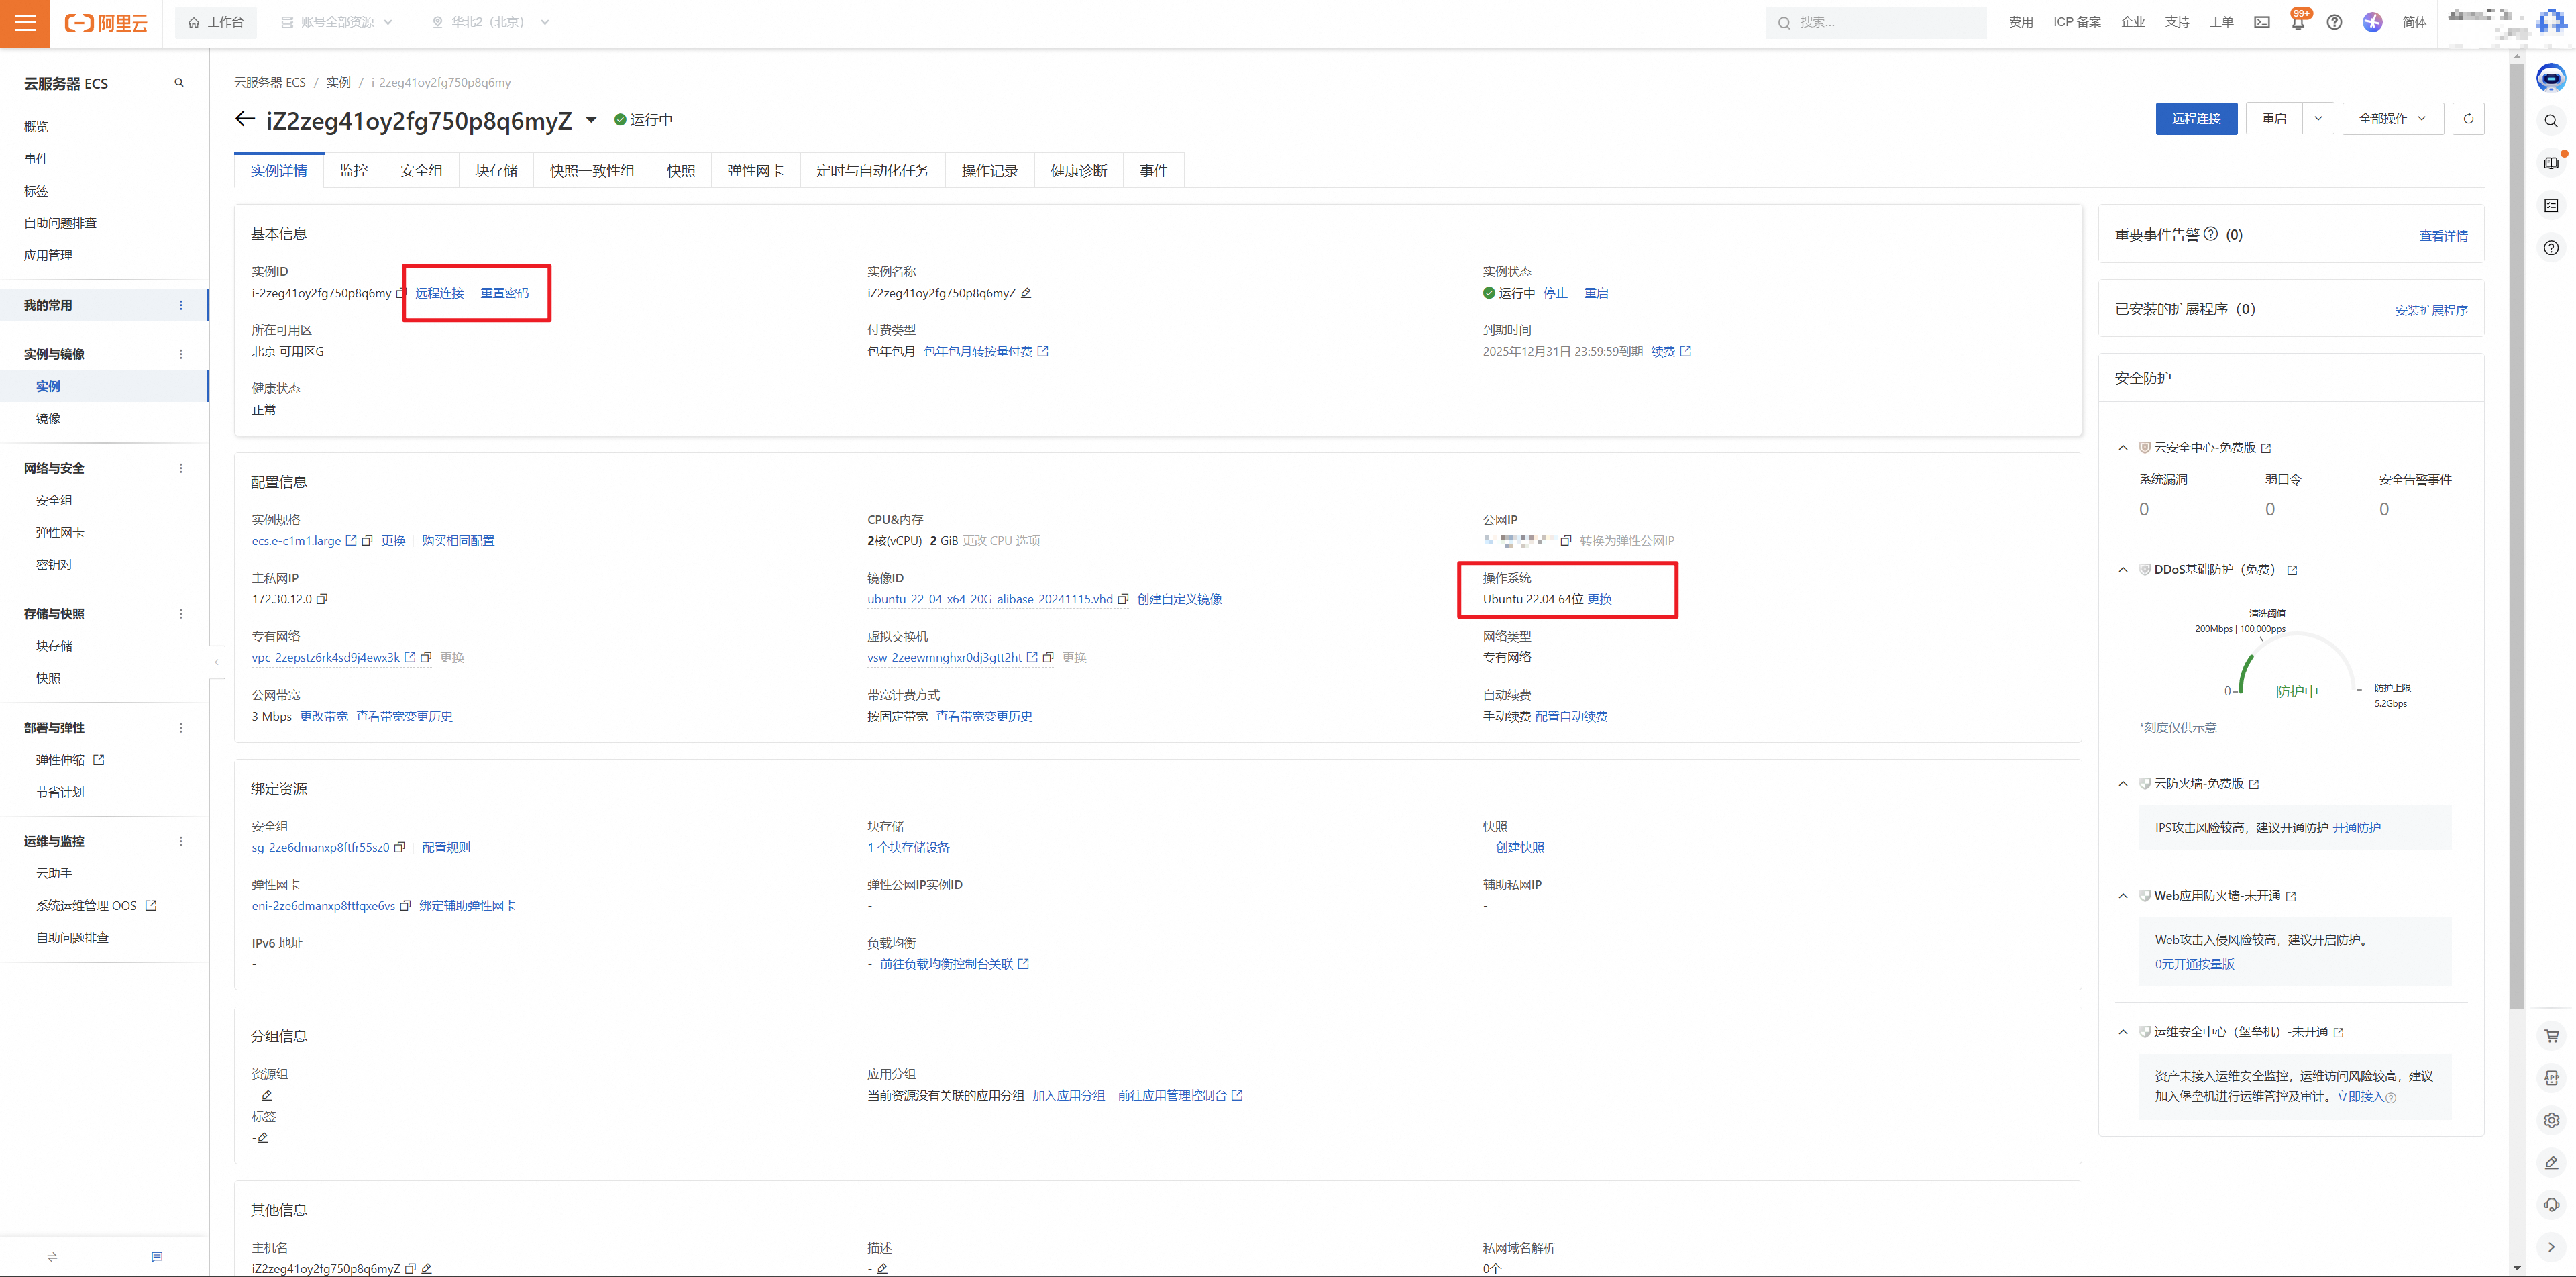Switch to the 块存储 tab
Image resolution: width=2576 pixels, height=1277 pixels.
pyautogui.click(x=496, y=171)
